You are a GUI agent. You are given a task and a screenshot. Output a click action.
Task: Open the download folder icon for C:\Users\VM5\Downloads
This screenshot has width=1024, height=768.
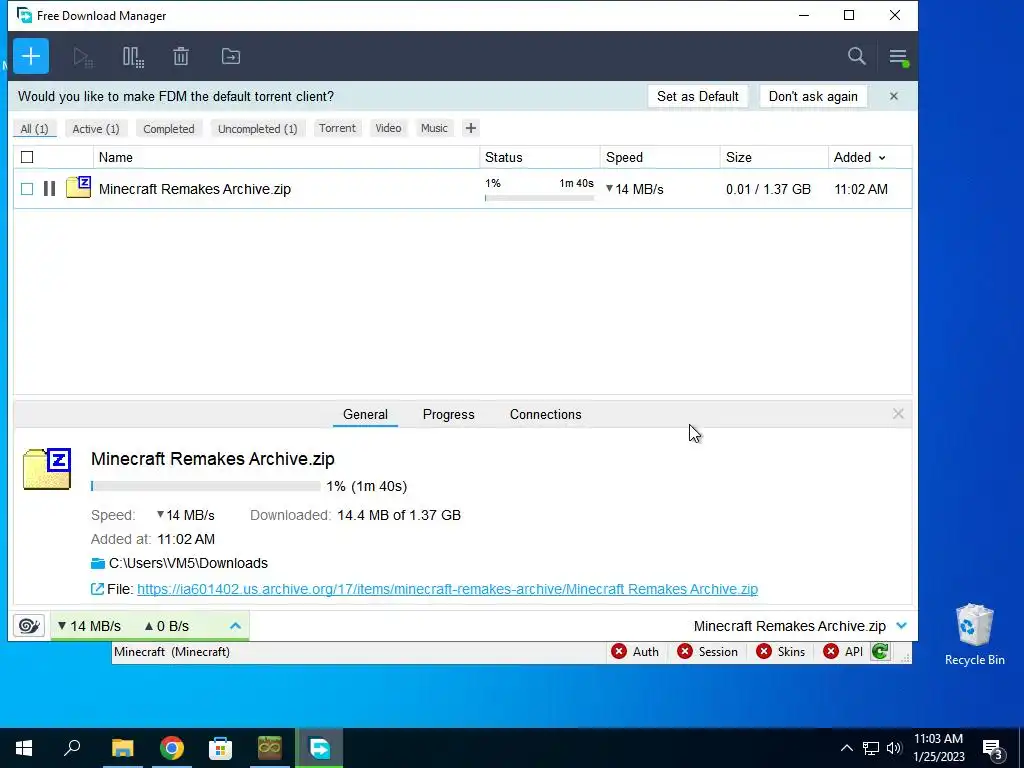(98, 563)
